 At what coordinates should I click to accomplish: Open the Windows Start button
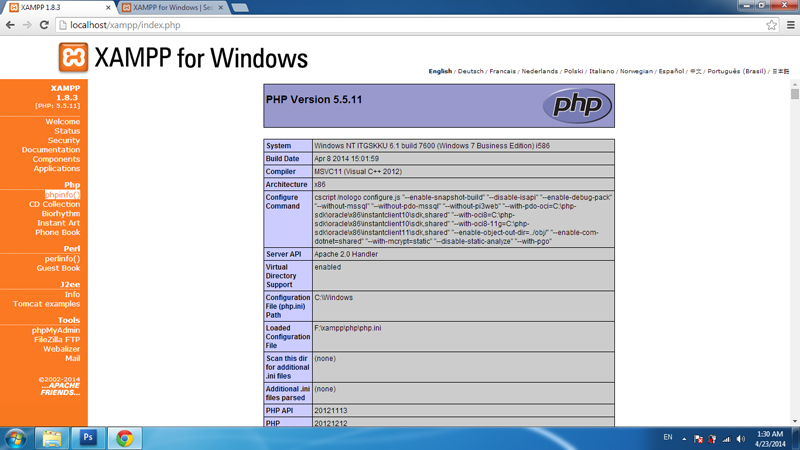(x=15, y=438)
